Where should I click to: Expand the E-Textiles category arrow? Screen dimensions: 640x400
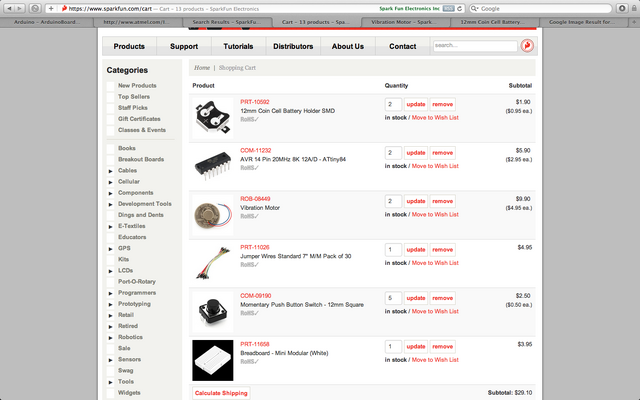point(111,227)
